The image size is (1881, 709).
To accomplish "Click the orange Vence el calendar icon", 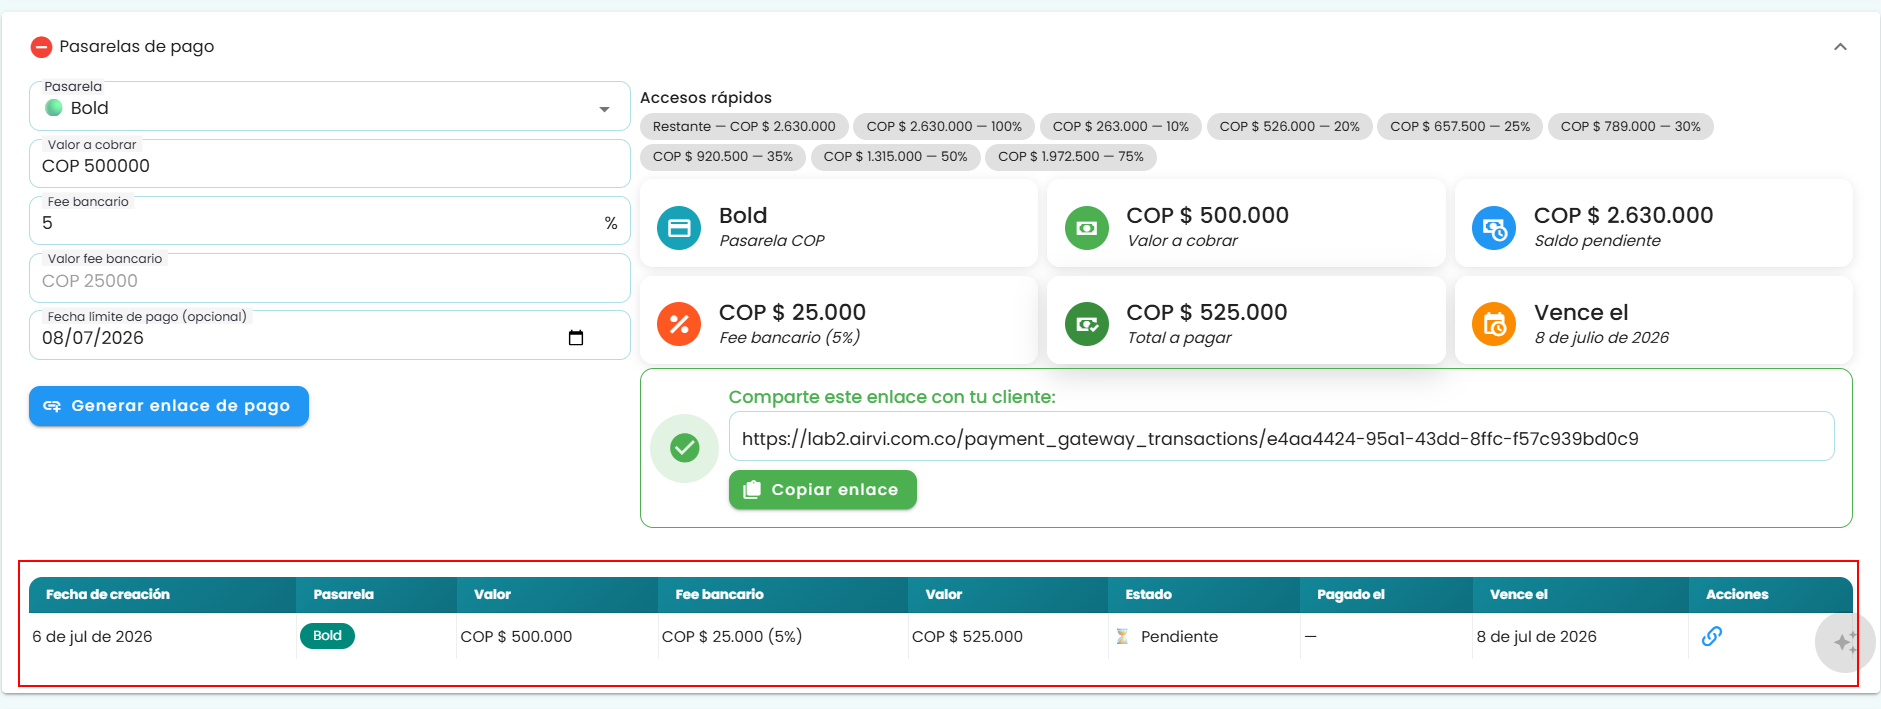I will coord(1494,324).
